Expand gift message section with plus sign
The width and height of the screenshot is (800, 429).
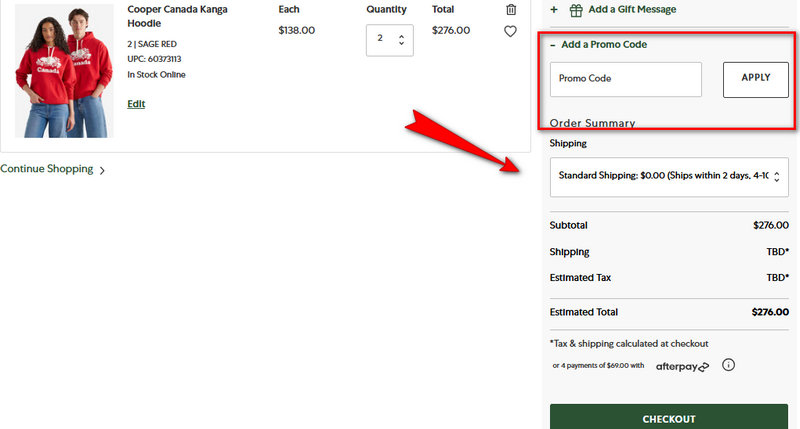554,10
